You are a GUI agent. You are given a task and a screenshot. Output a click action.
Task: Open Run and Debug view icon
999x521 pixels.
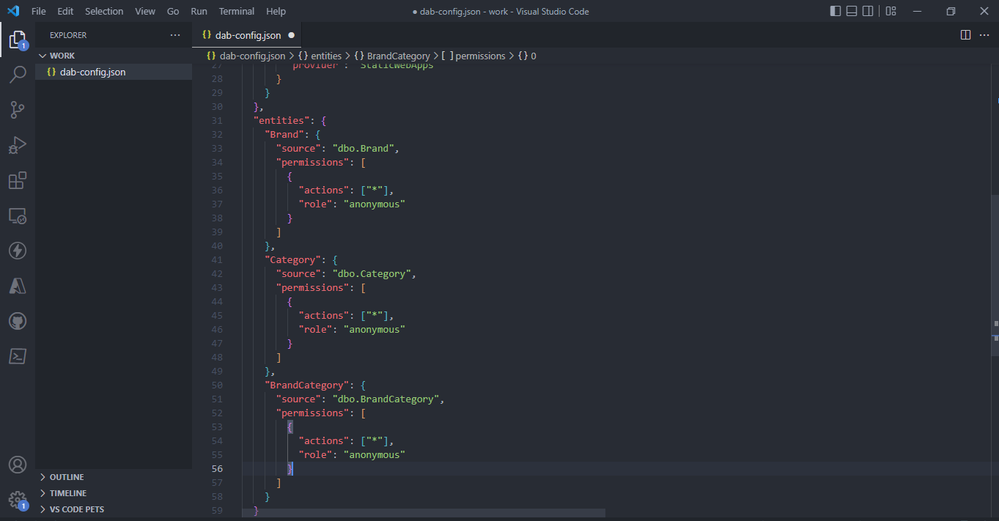(17, 145)
